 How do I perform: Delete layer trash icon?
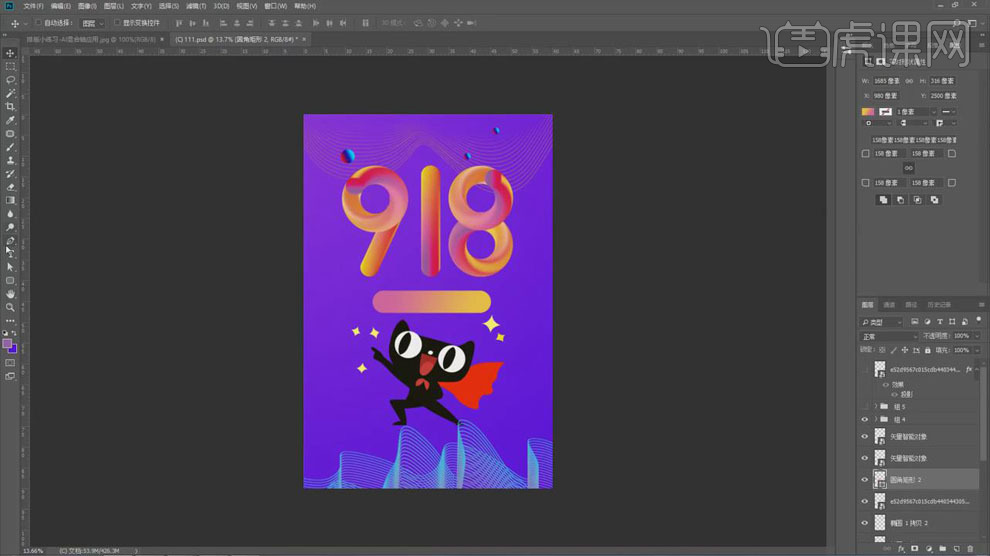click(970, 549)
